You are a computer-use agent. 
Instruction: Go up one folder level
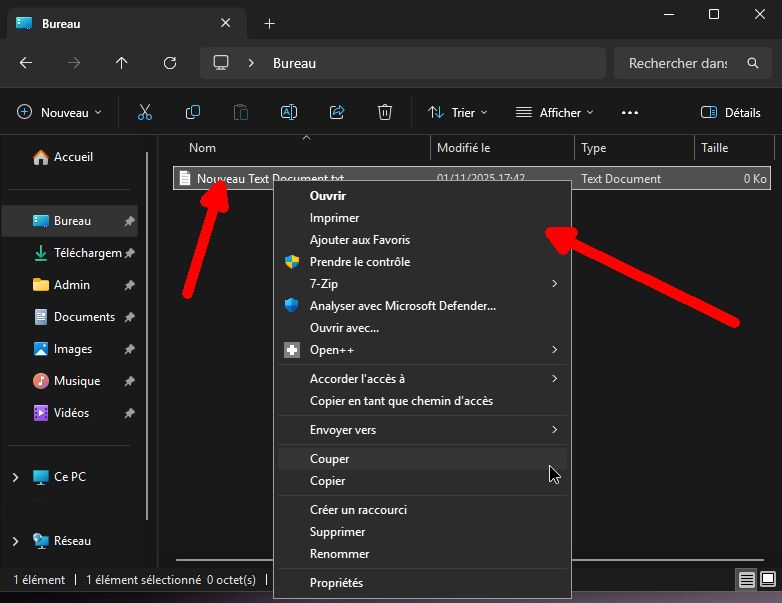coord(122,63)
